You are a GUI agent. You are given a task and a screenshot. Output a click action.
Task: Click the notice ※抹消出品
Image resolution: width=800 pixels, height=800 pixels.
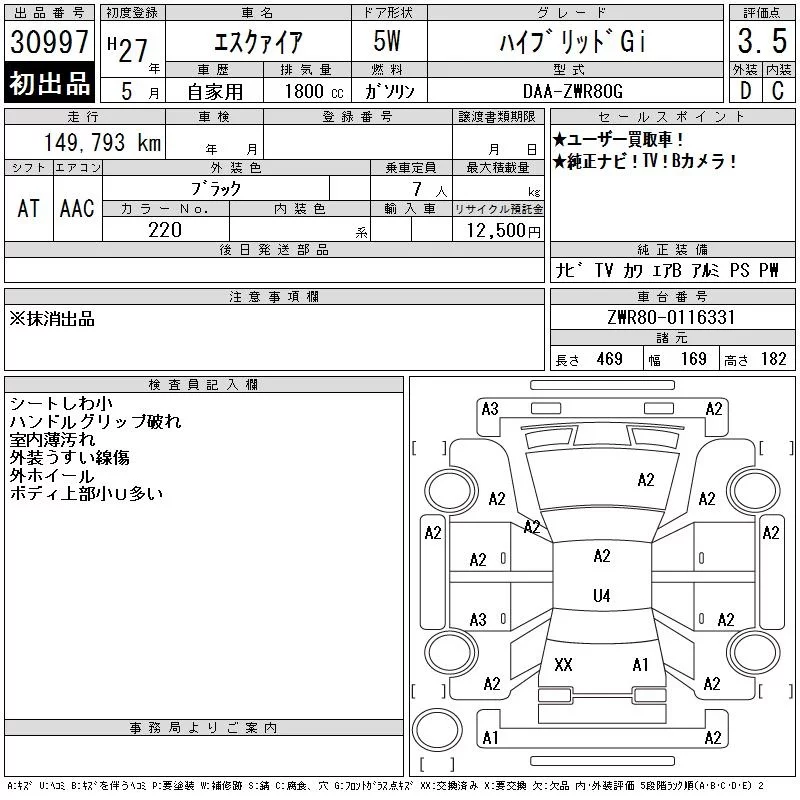point(52,319)
